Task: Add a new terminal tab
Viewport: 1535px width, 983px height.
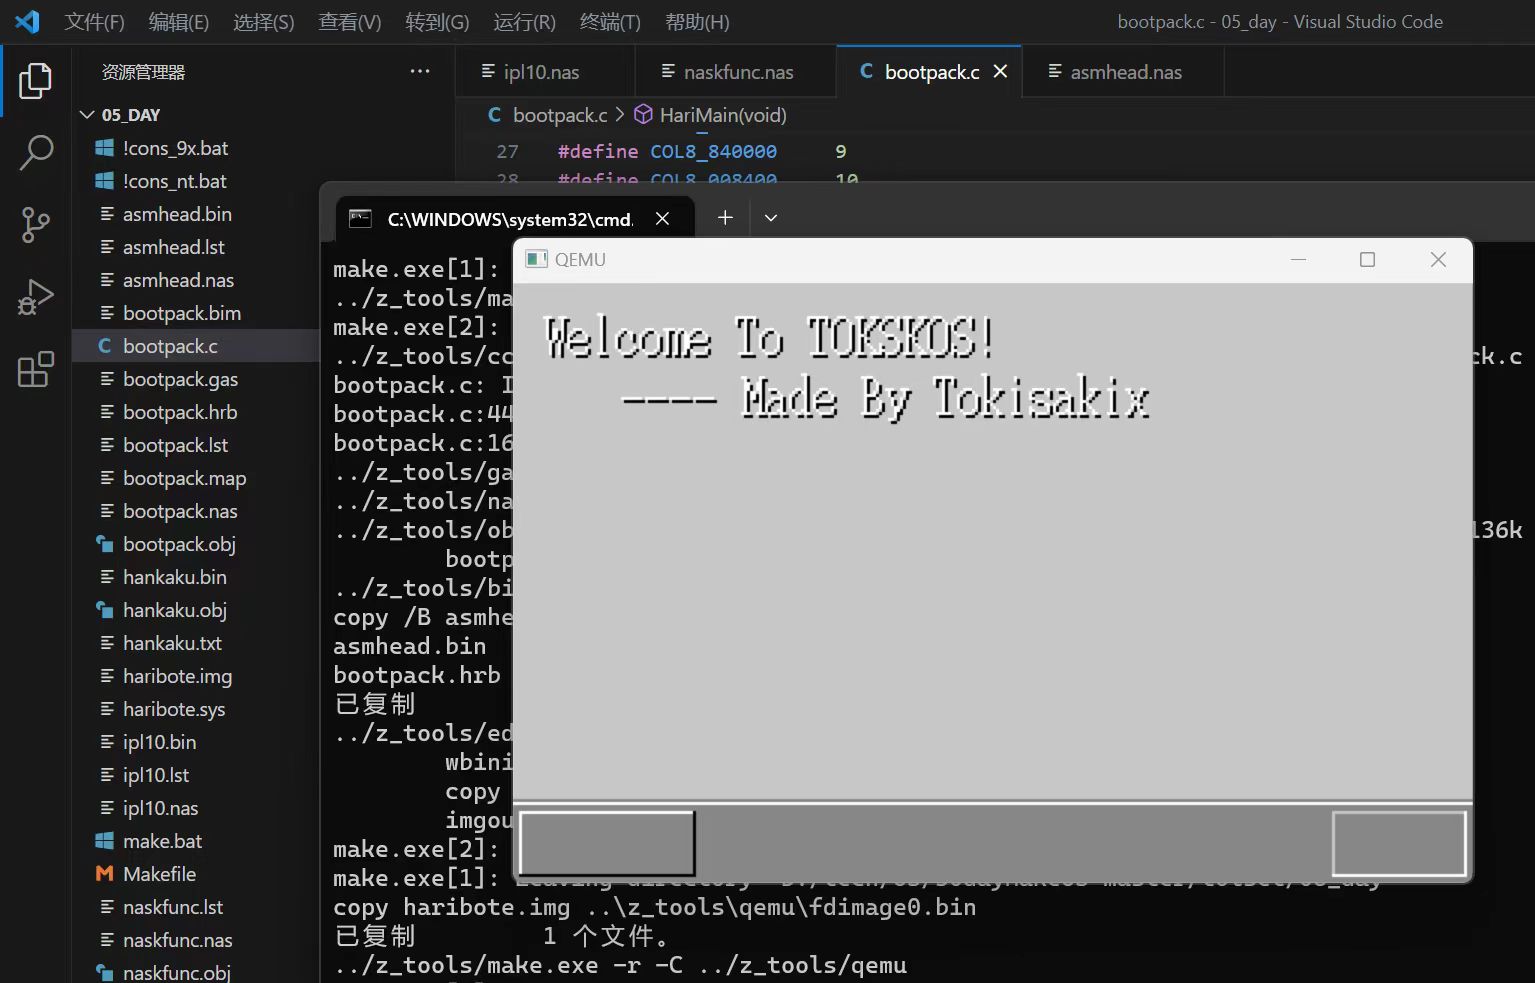Action: coord(726,217)
